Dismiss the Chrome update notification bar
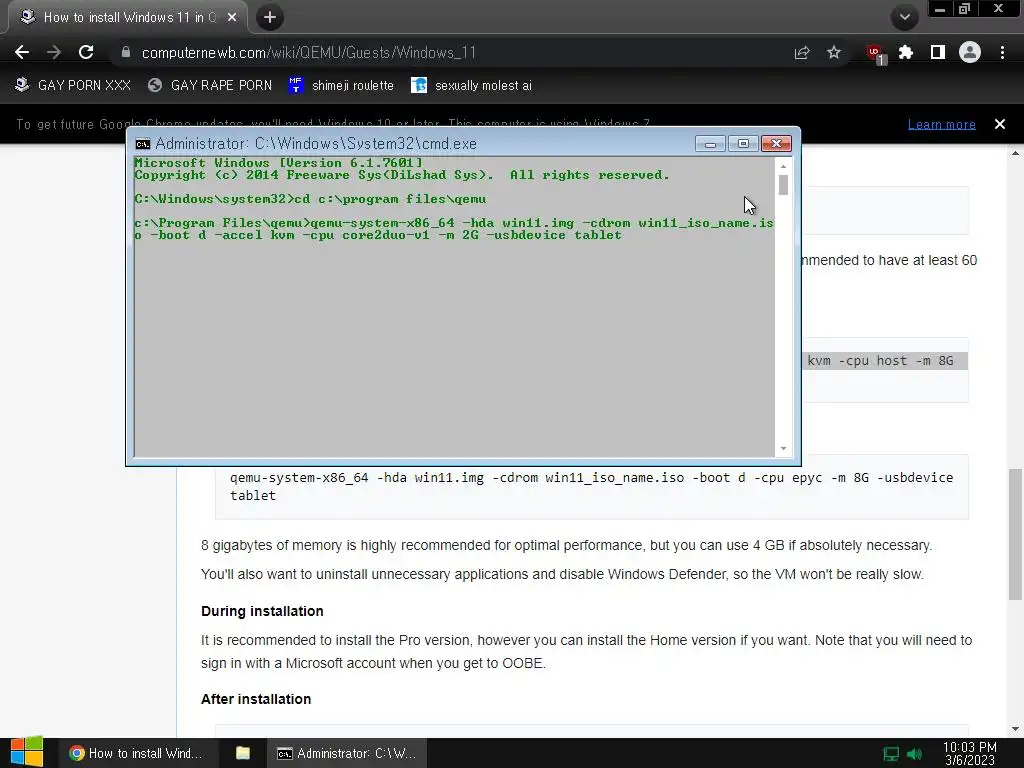Viewport: 1024px width, 768px height. 1000,124
